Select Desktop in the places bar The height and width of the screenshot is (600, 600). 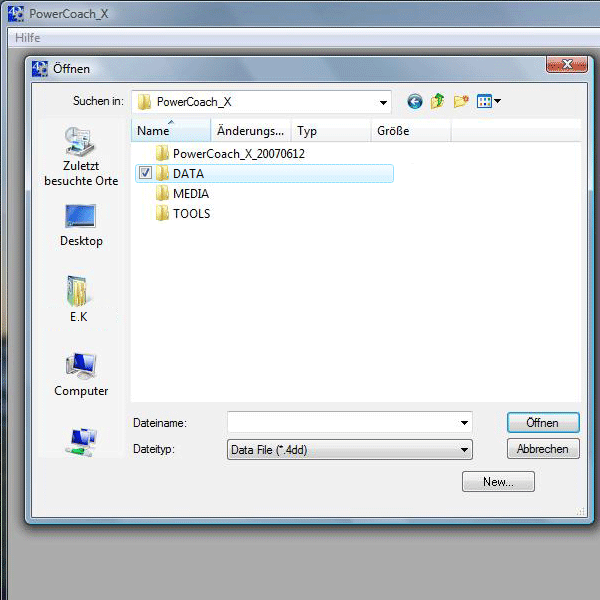81,226
